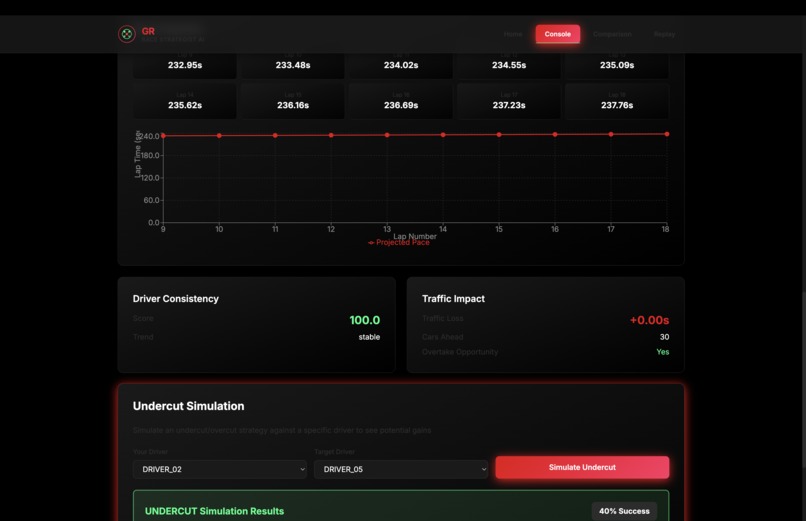Select the chart data point at lap 13

pos(387,135)
